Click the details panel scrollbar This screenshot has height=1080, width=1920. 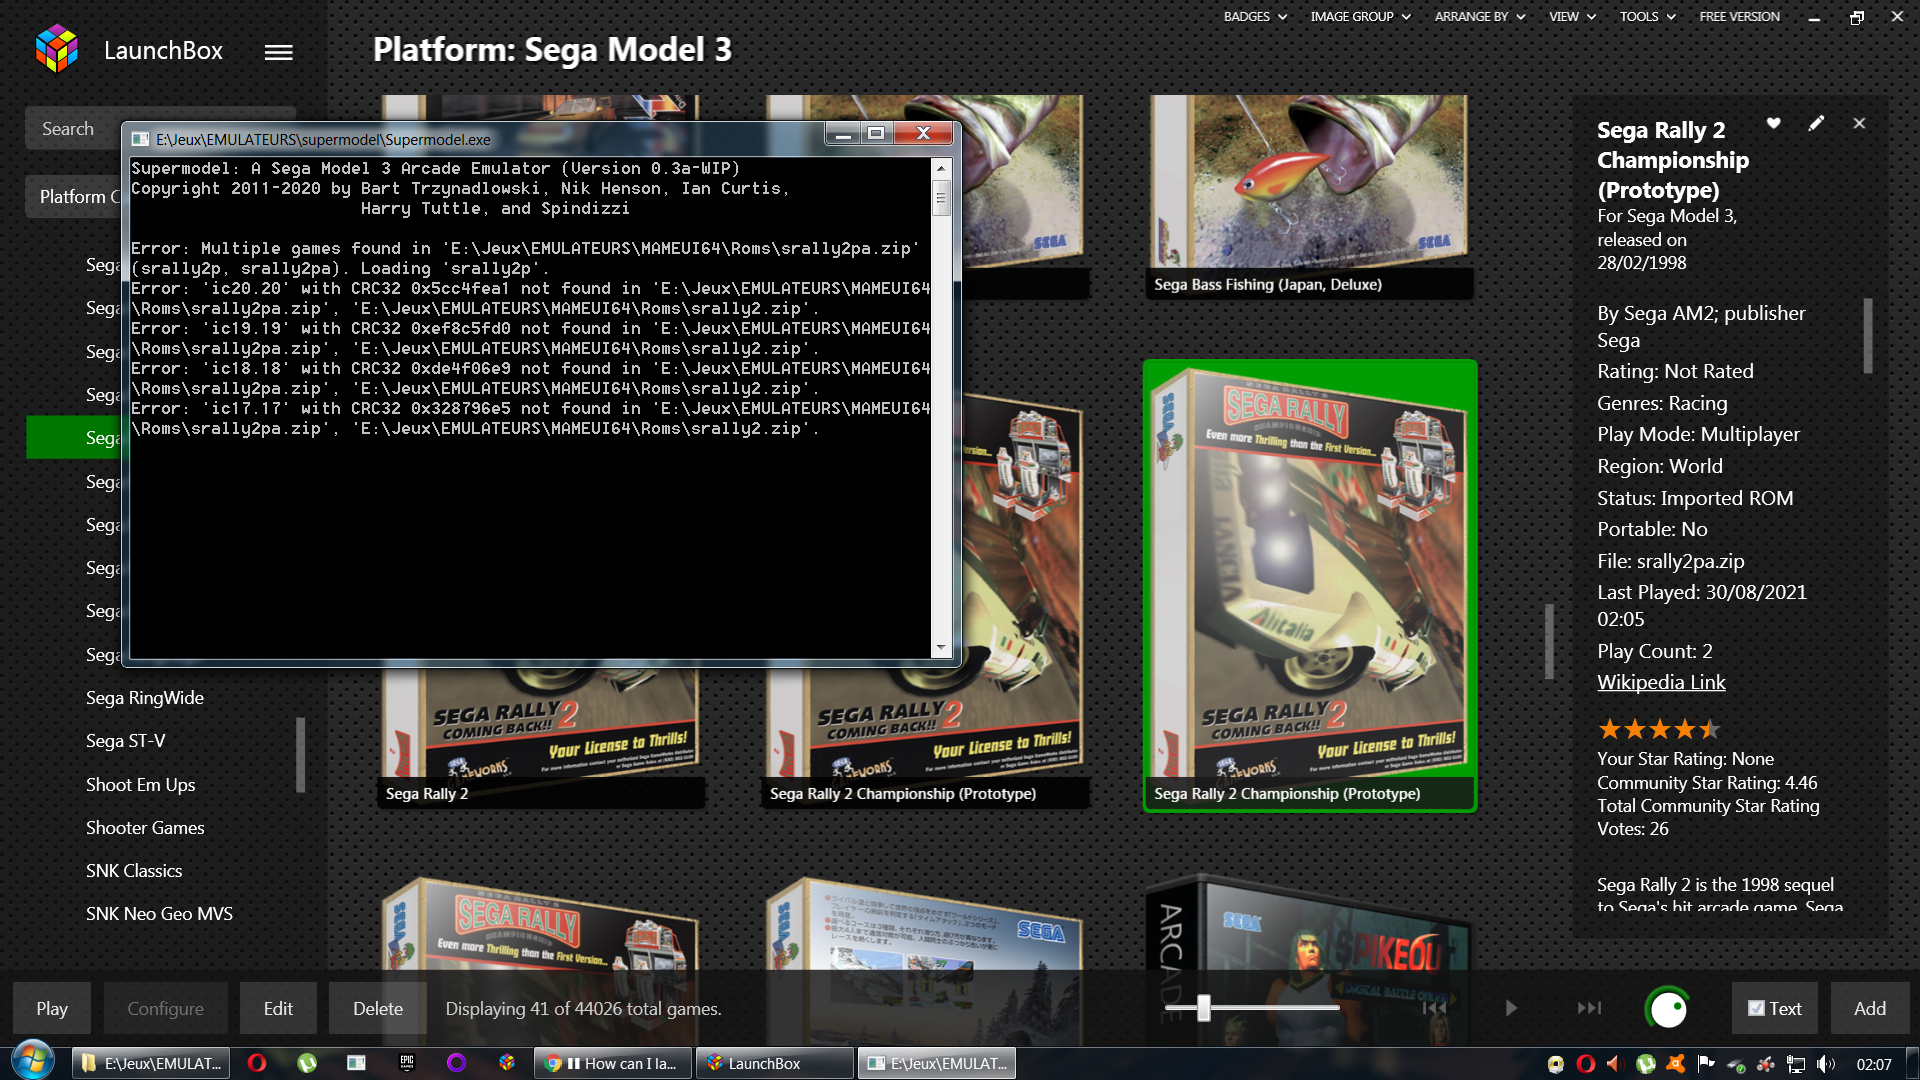click(x=1867, y=335)
